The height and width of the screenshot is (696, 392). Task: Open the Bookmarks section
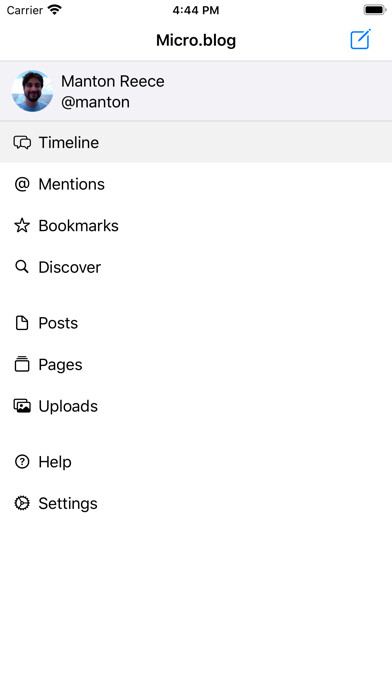coord(196,225)
